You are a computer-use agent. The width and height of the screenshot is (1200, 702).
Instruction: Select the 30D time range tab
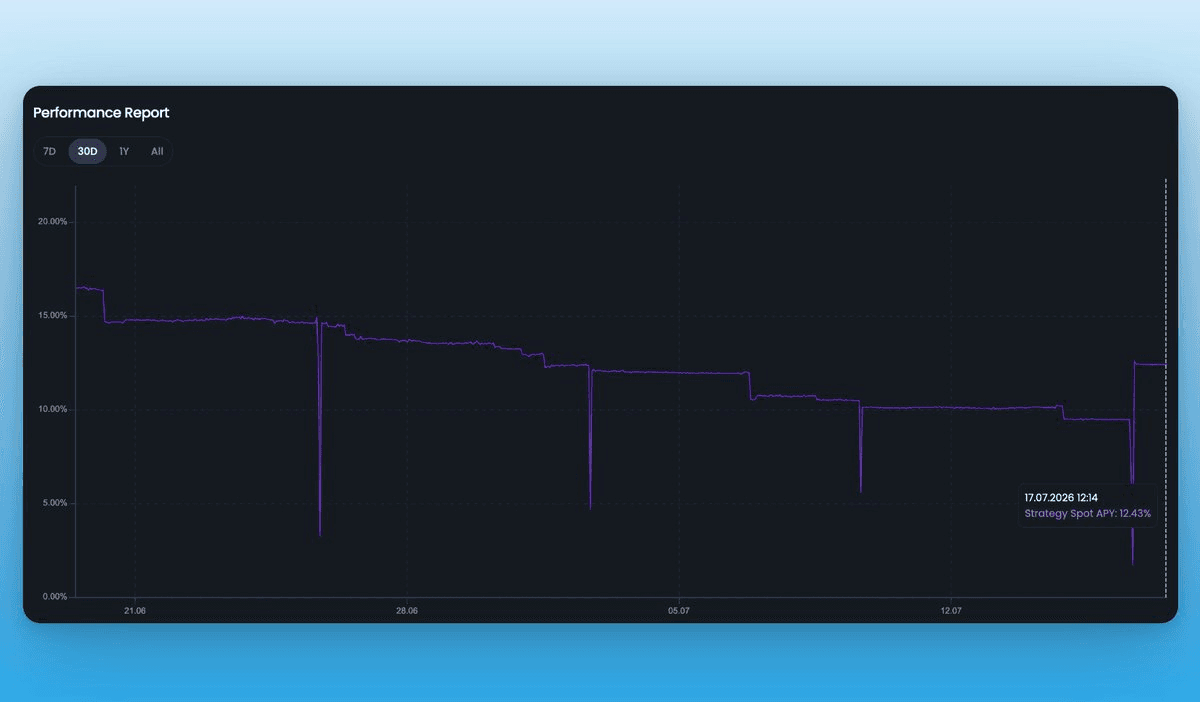tap(88, 152)
